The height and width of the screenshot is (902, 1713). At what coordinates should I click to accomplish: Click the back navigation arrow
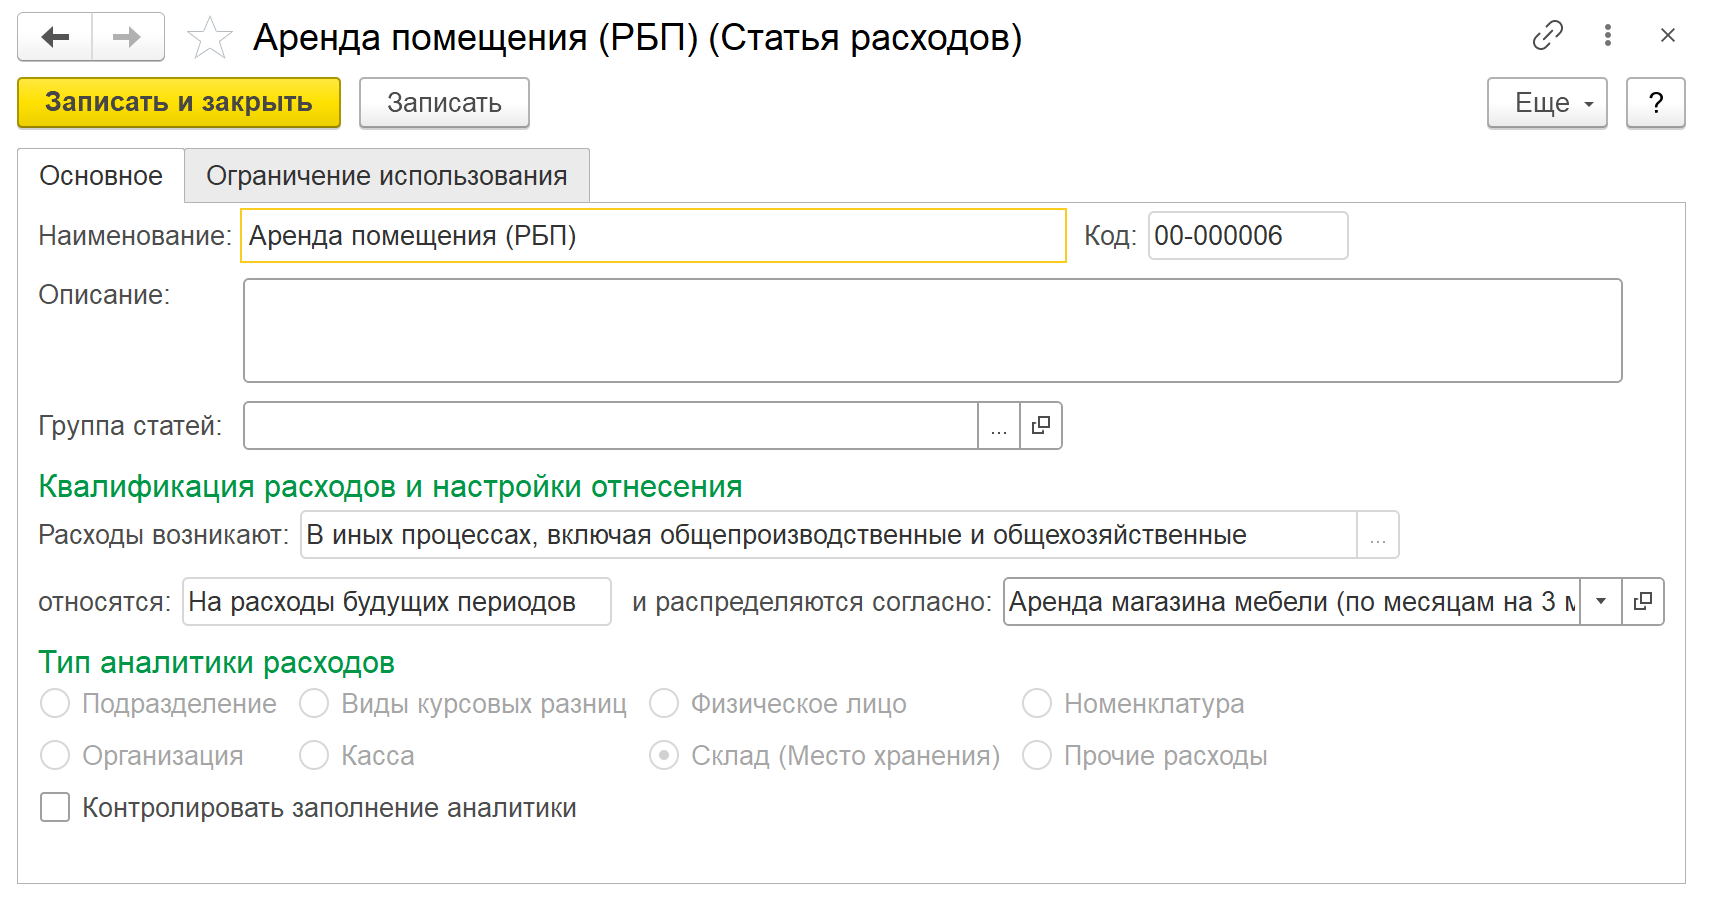tap(55, 37)
